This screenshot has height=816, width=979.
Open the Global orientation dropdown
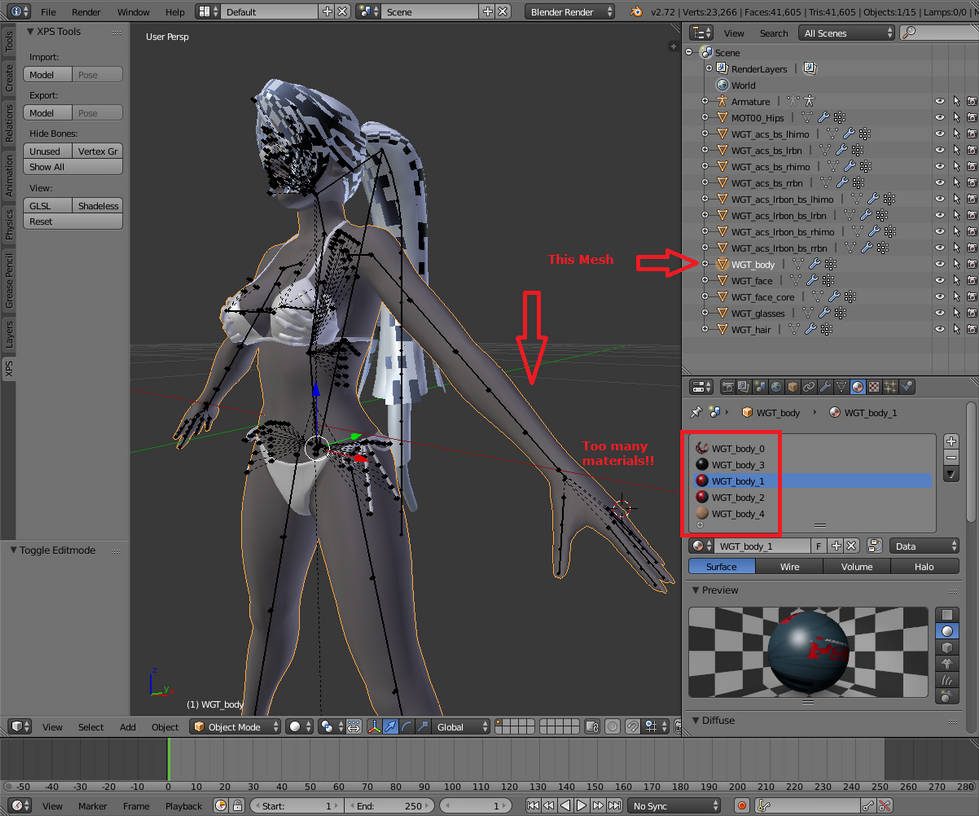(461, 727)
